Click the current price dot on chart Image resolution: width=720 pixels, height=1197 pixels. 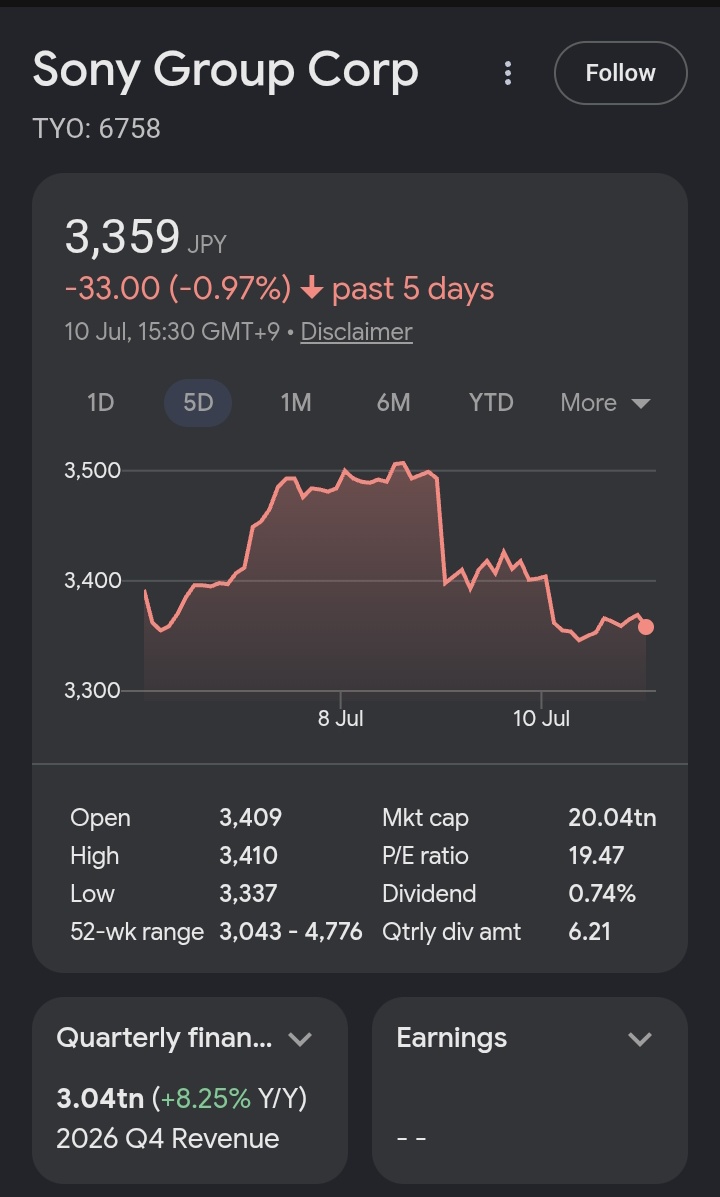pos(646,627)
